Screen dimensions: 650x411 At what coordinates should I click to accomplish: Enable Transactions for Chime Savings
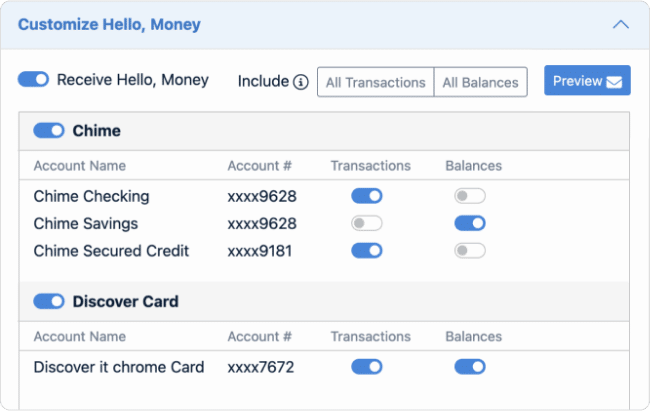367,223
